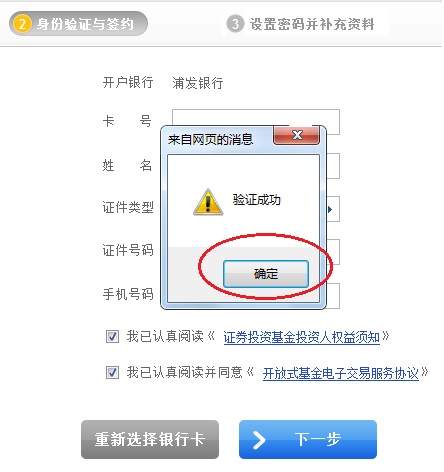Click the orange number 2 step icon
The image size is (444, 472).
[x=22, y=24]
